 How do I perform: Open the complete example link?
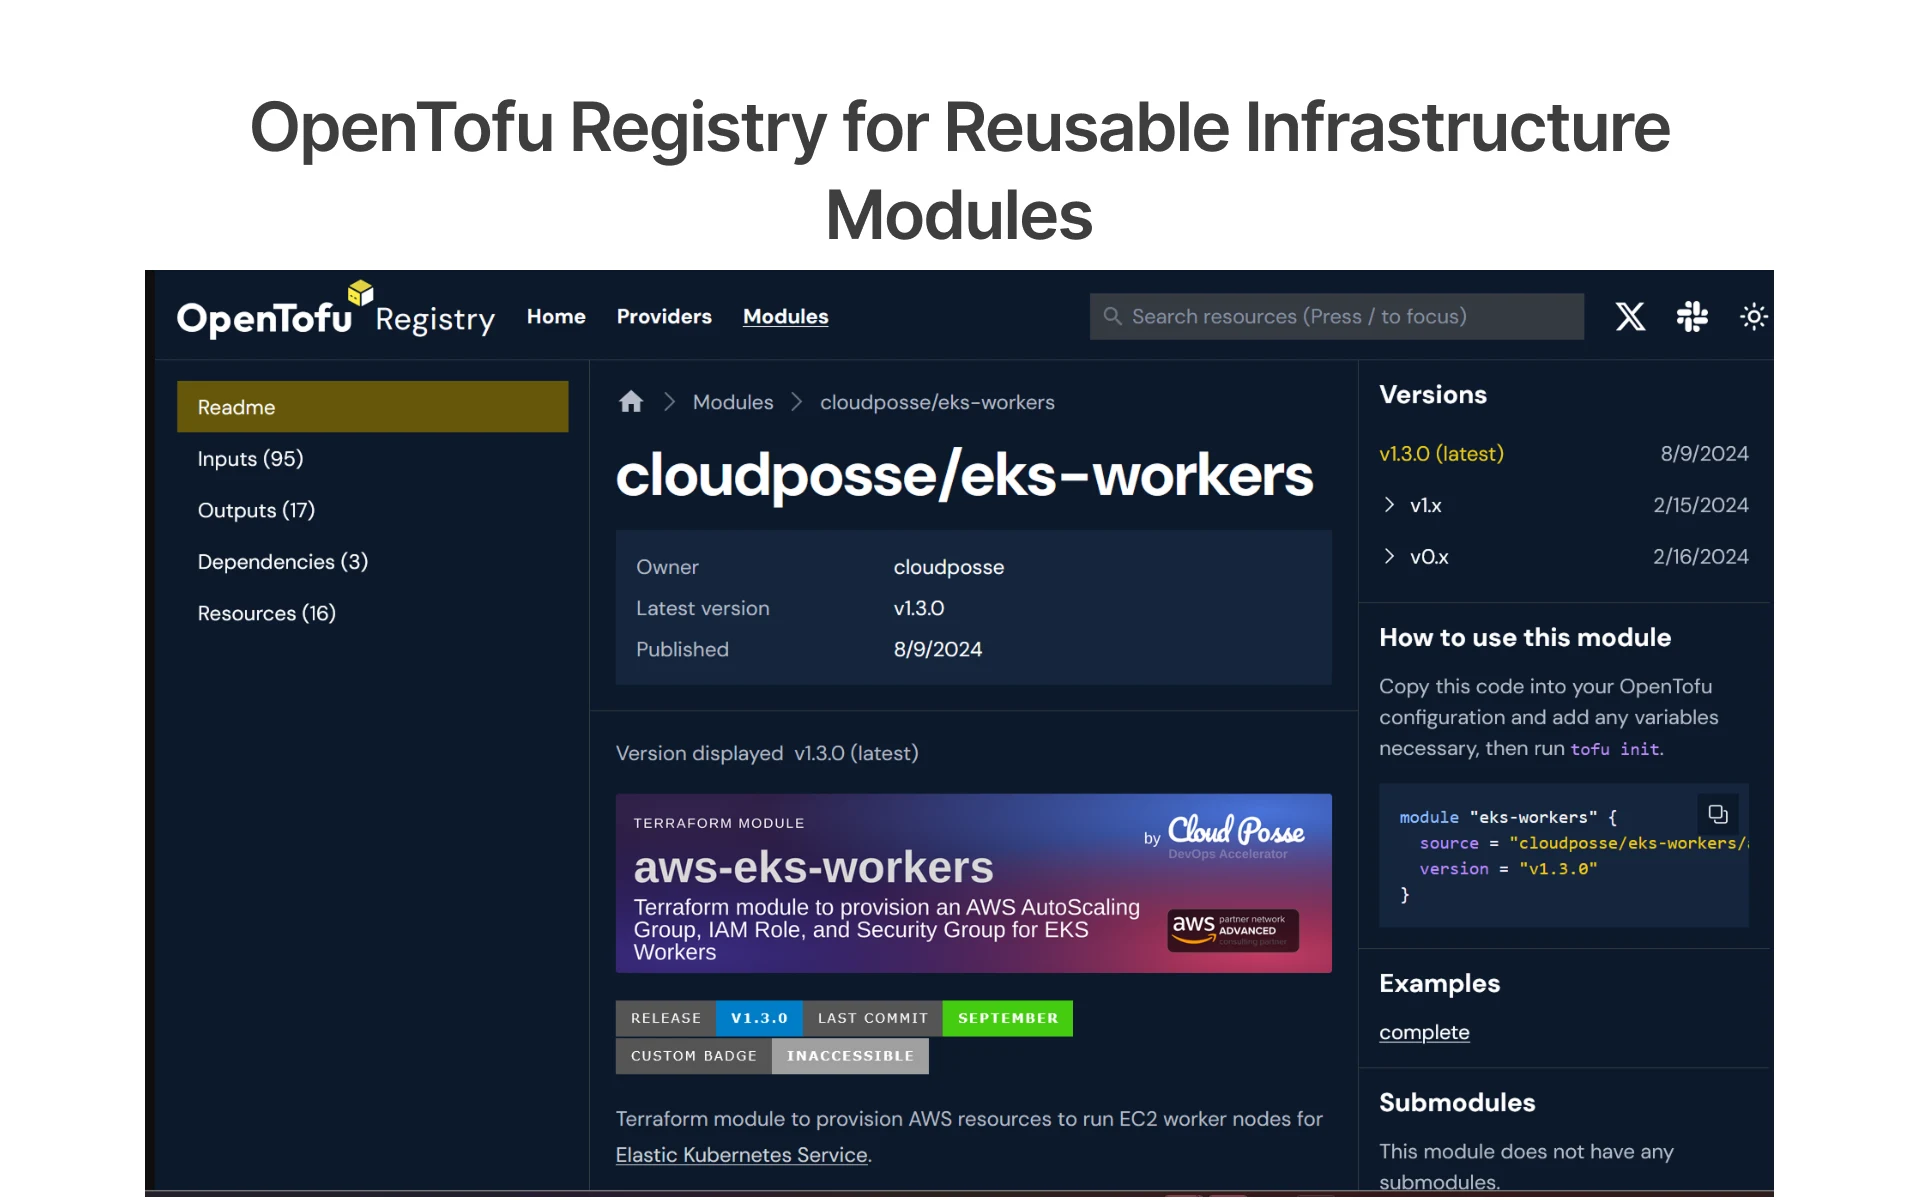pyautogui.click(x=1424, y=1032)
